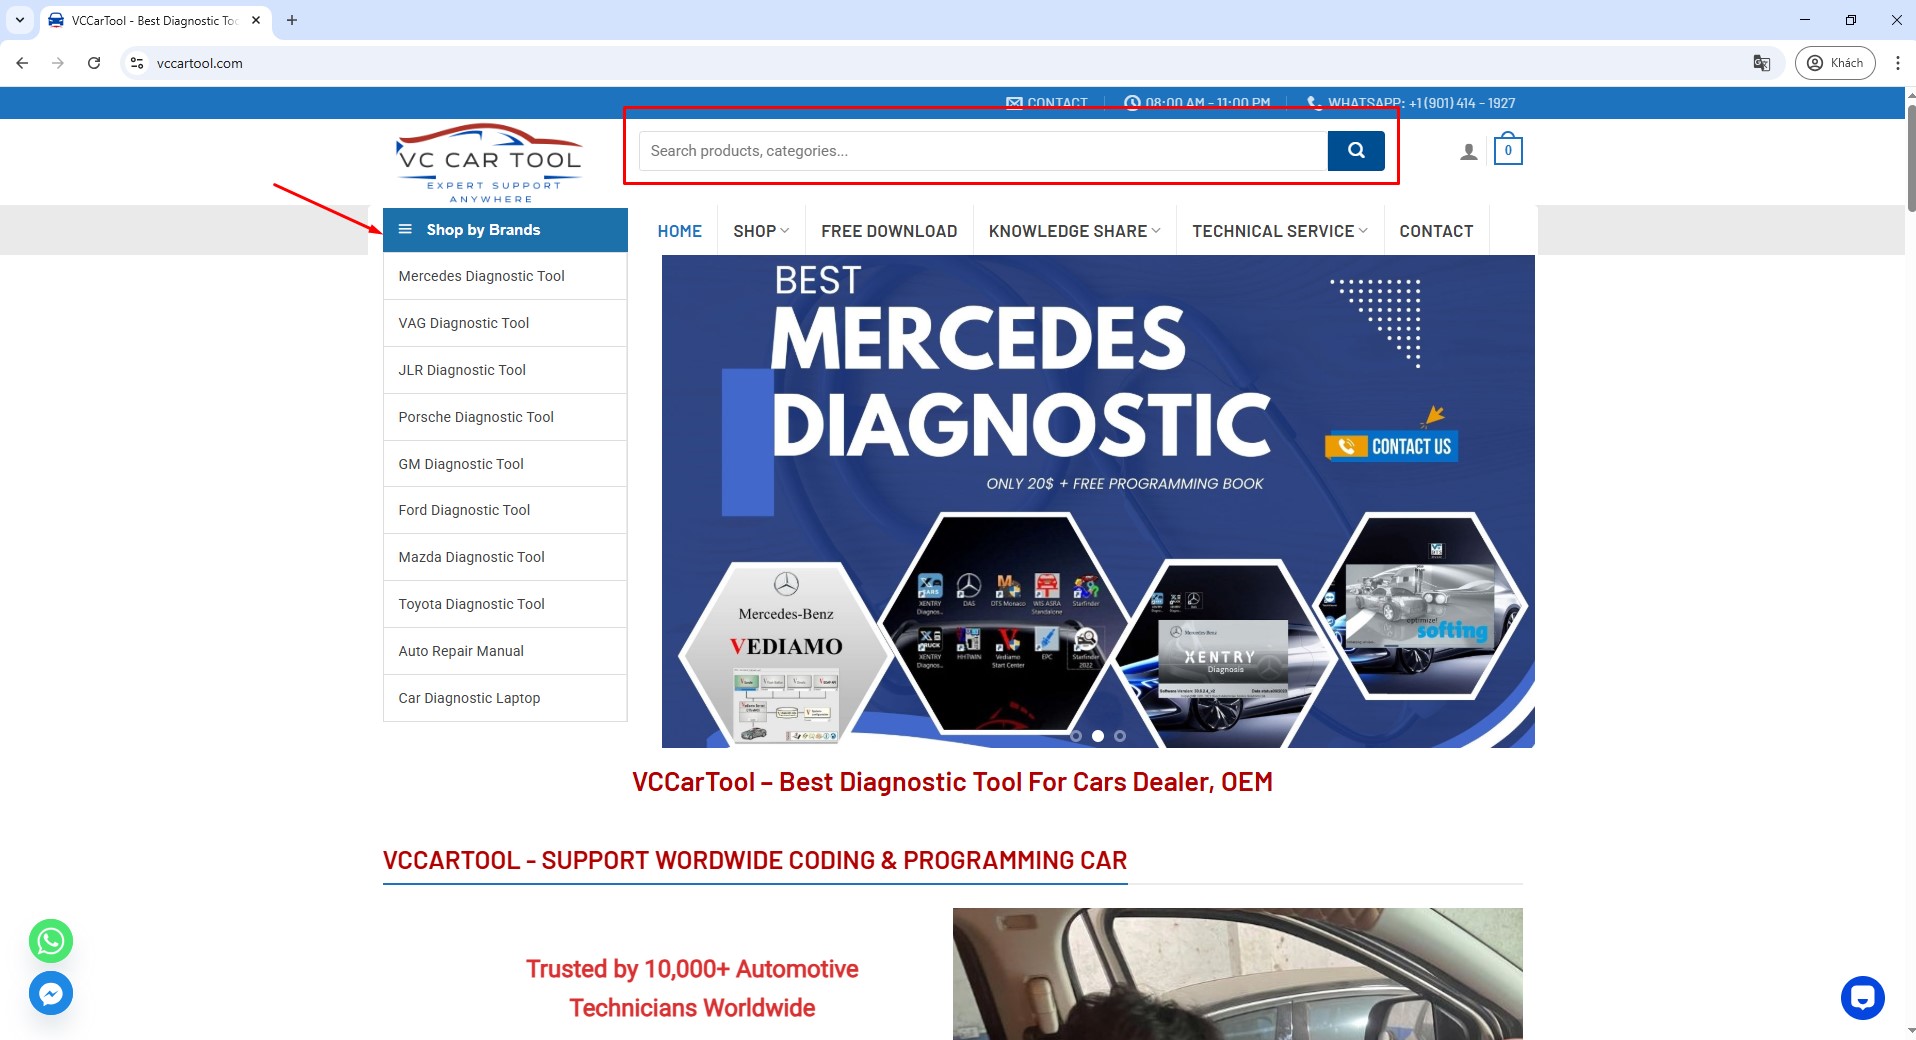Open the Car Diagnostic Laptop link
1916x1040 pixels.
tap(469, 698)
